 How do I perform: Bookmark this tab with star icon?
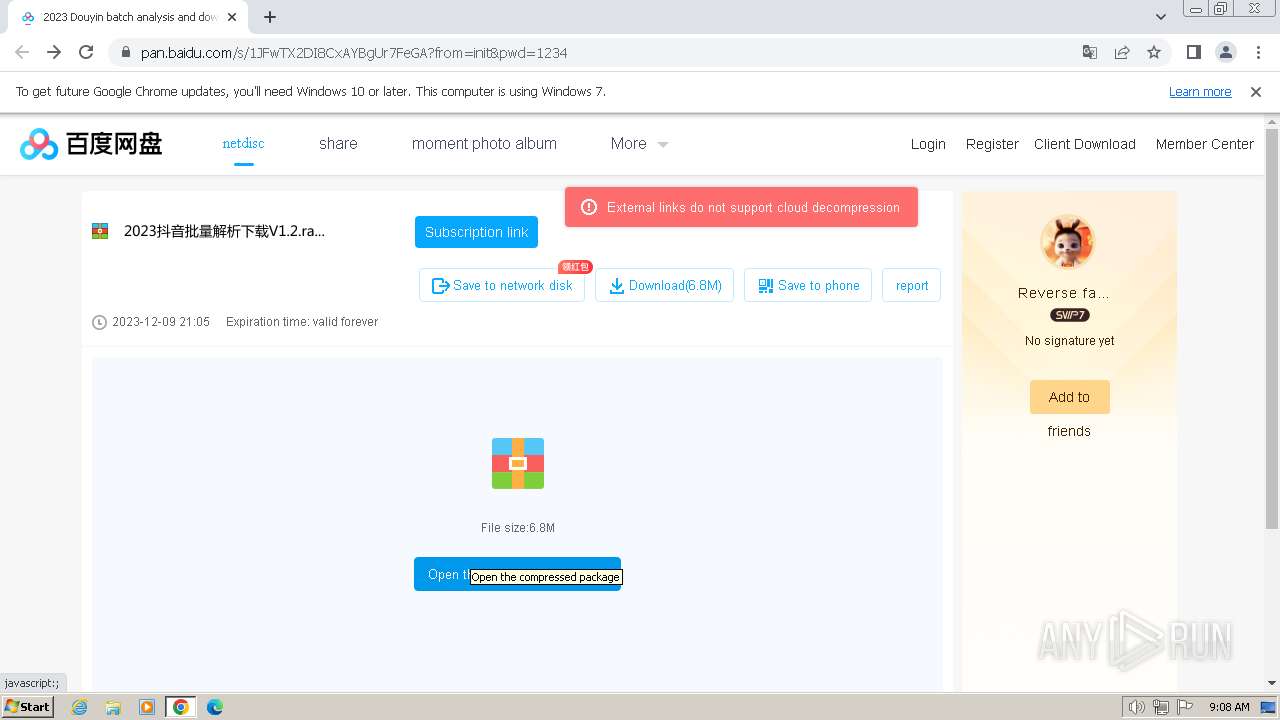pos(1154,52)
